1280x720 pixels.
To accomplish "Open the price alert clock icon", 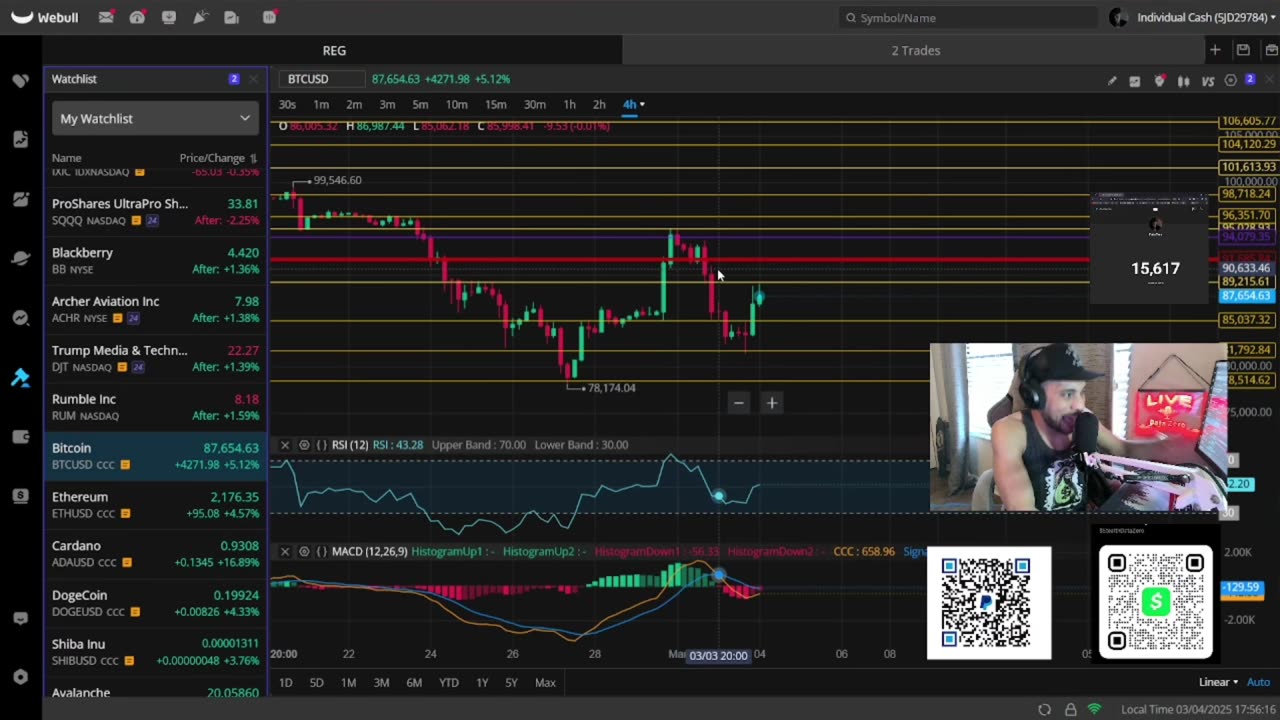I will point(1159,80).
